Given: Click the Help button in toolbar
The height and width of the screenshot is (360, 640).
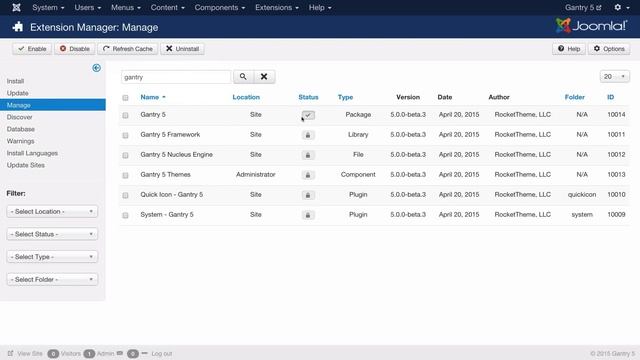Looking at the screenshot, I should pyautogui.click(x=569, y=49).
